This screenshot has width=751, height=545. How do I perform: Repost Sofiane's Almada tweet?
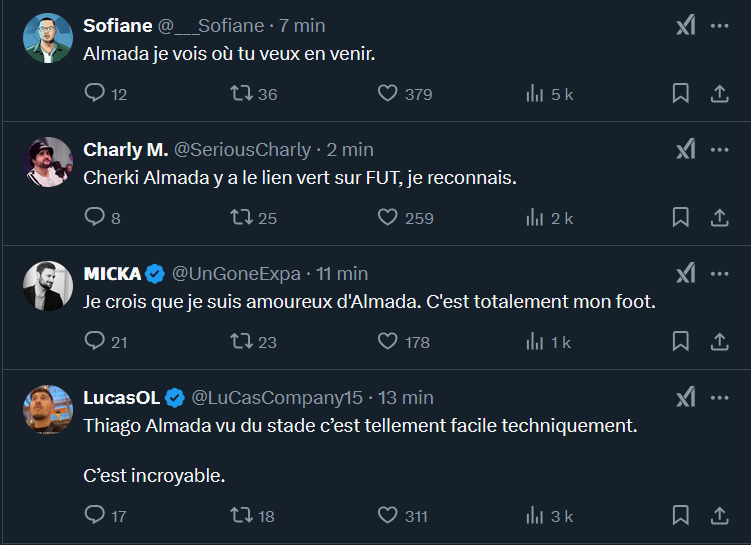[241, 93]
